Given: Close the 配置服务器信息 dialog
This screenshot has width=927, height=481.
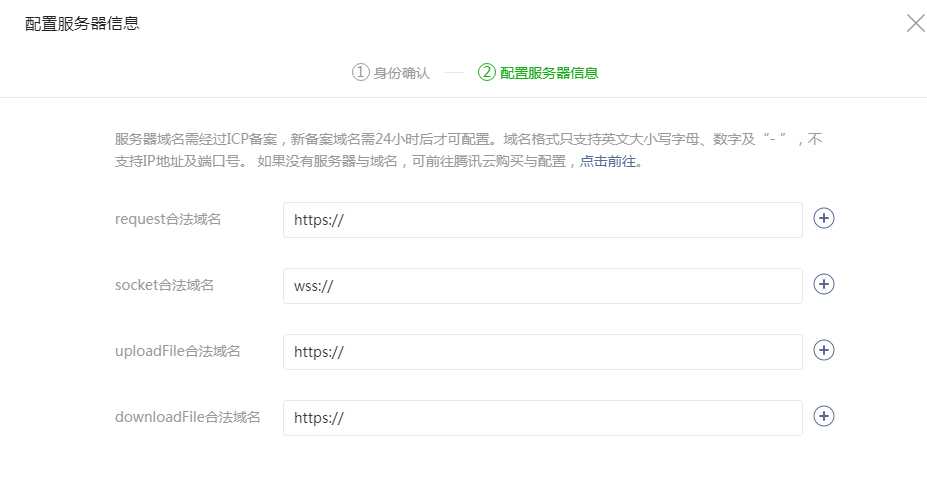Looking at the screenshot, I should [916, 23].
